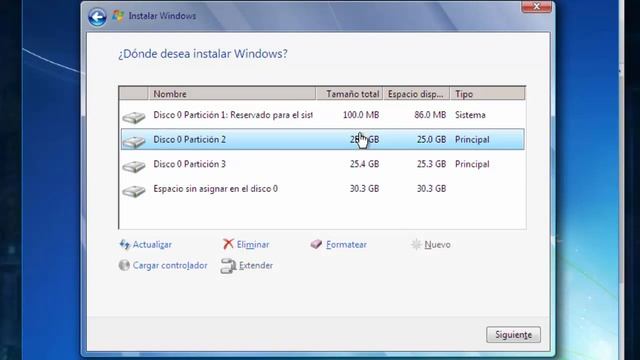The width and height of the screenshot is (640, 360).
Task: Click drive icon for Espacio sin asignar
Action: (133, 191)
